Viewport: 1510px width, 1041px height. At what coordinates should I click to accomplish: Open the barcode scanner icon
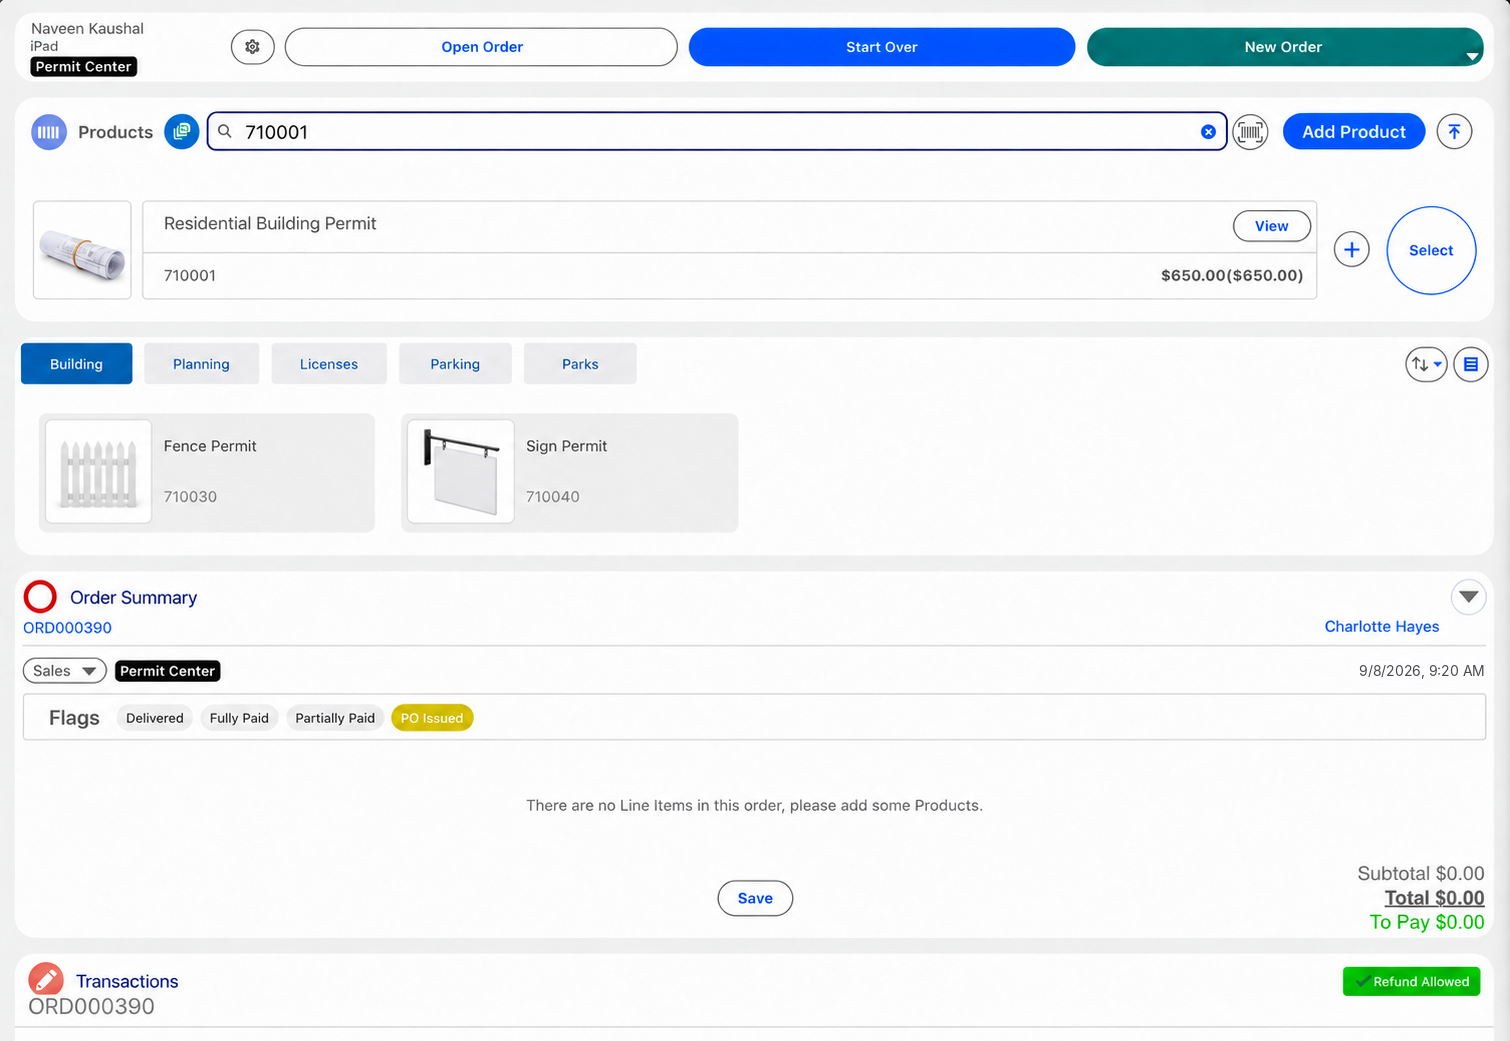click(x=1250, y=132)
